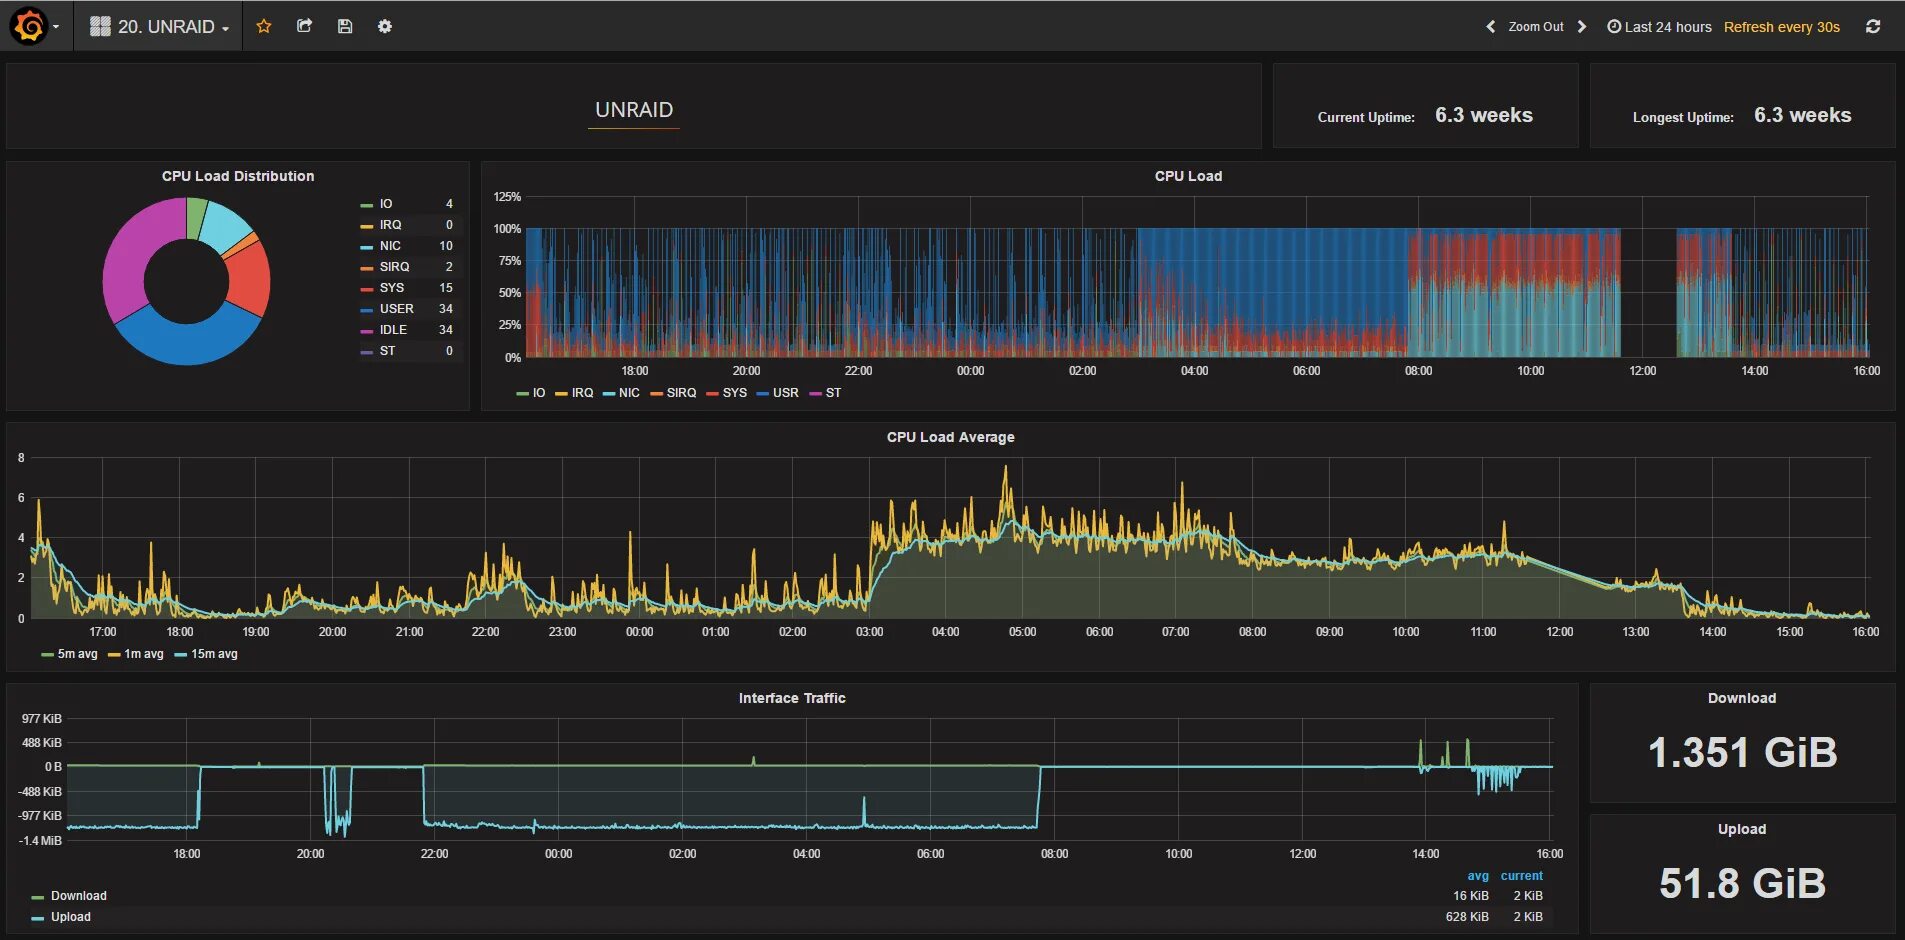Open dashboard settings gear
Screen dimensions: 1905x940
coord(385,27)
